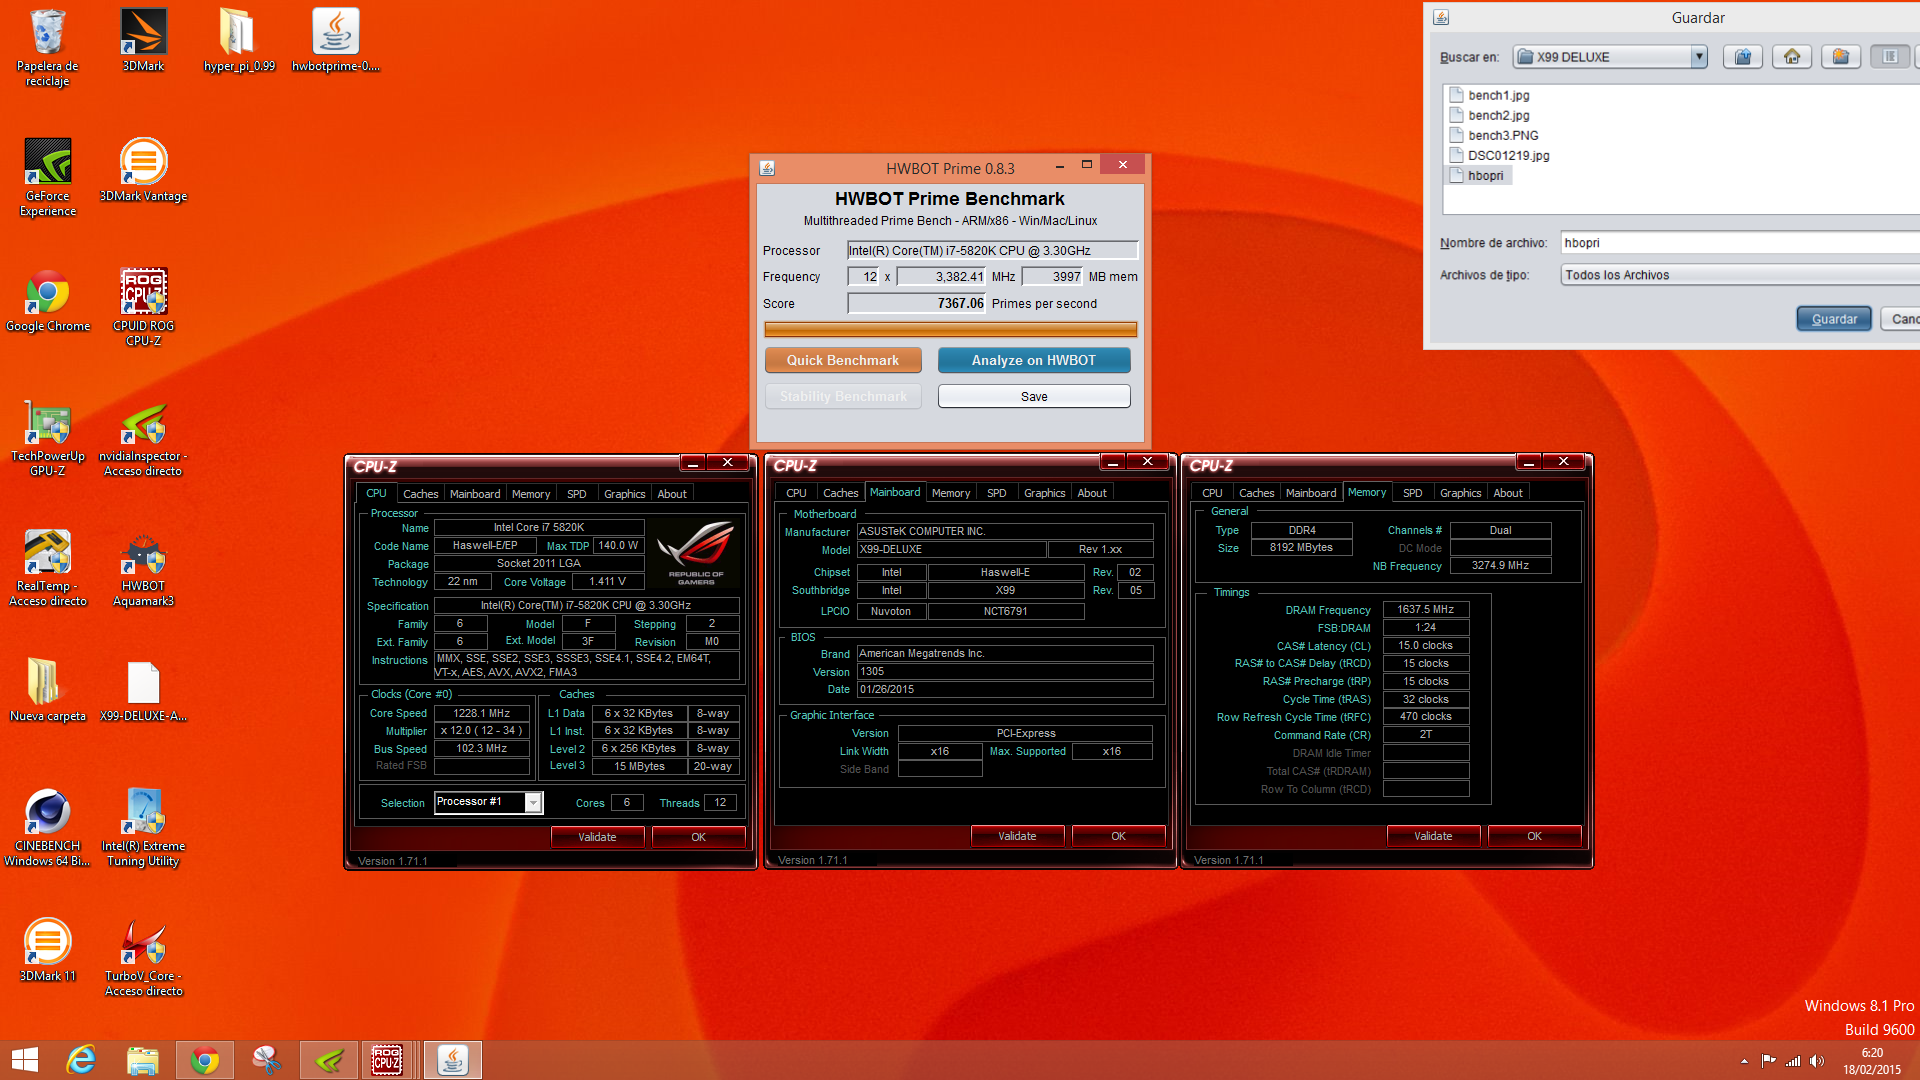Click the Processor name field in HWBOT Prime

coord(992,251)
